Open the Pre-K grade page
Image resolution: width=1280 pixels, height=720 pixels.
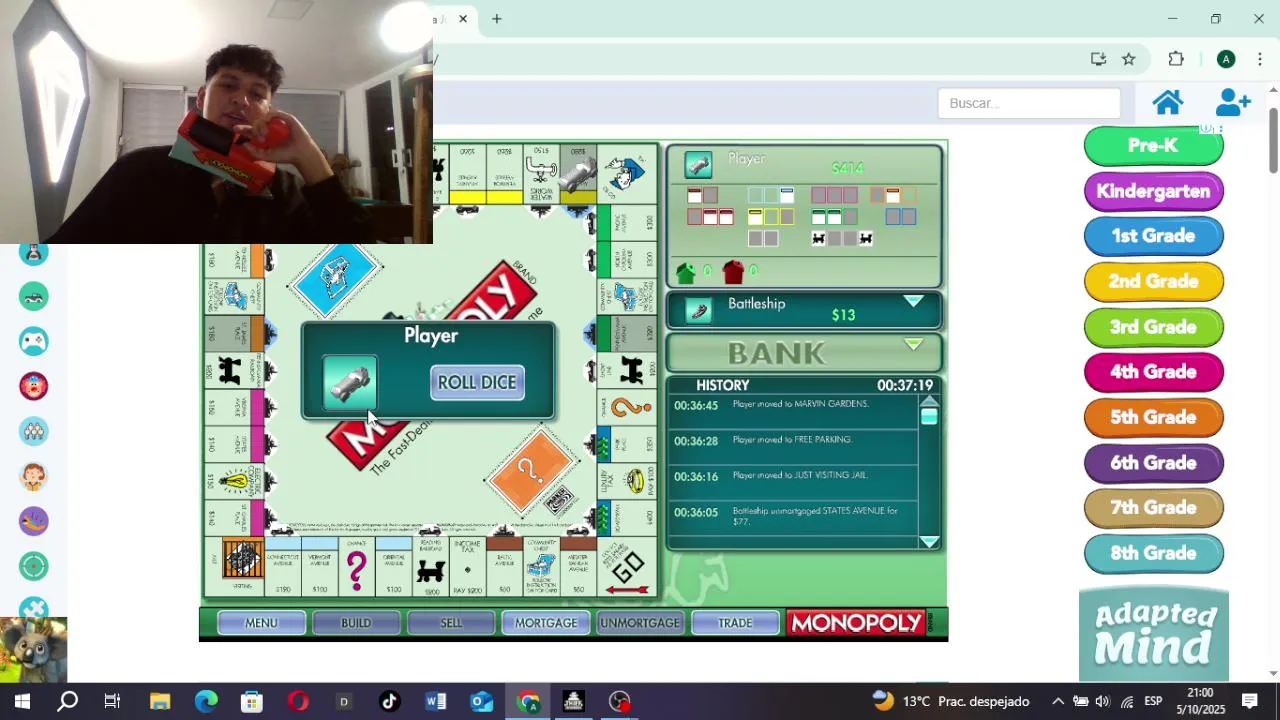[x=1153, y=146]
